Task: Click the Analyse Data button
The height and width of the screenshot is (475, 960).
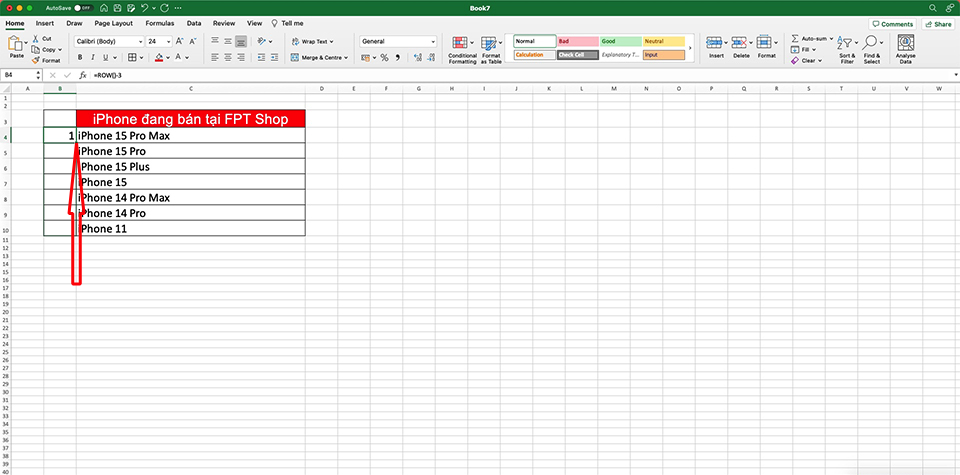Action: 906,50
